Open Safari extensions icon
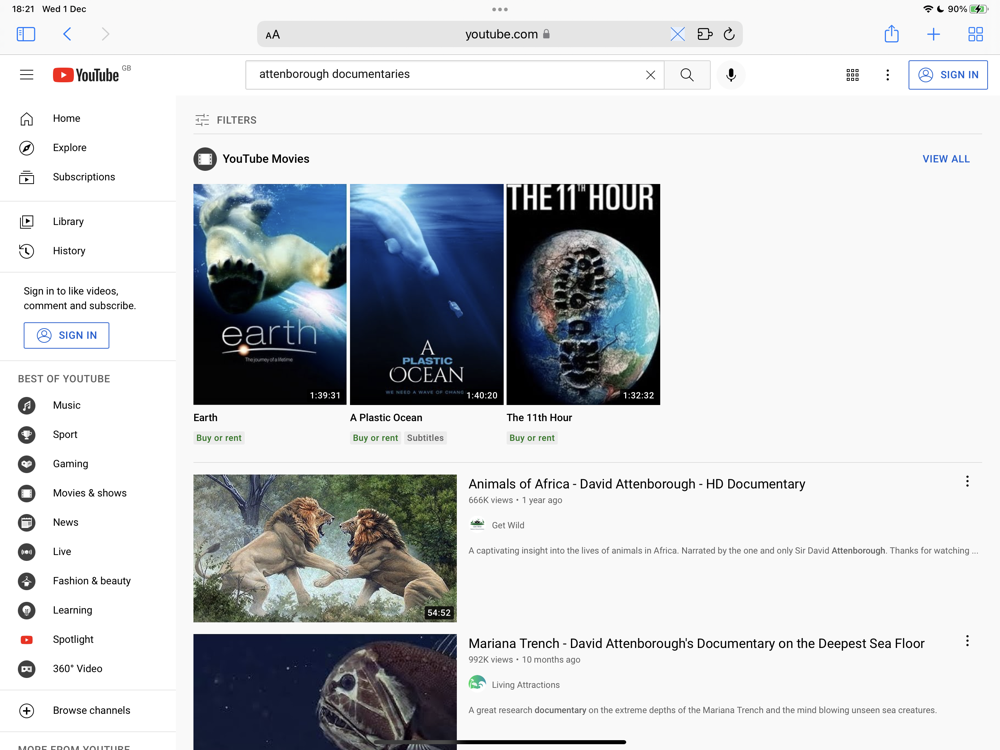 705,34
